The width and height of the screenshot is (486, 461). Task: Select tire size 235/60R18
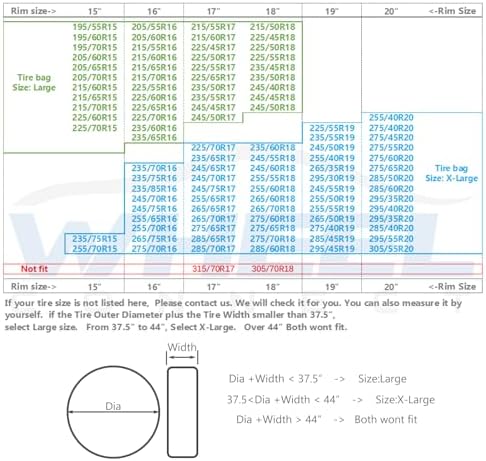click(273, 147)
